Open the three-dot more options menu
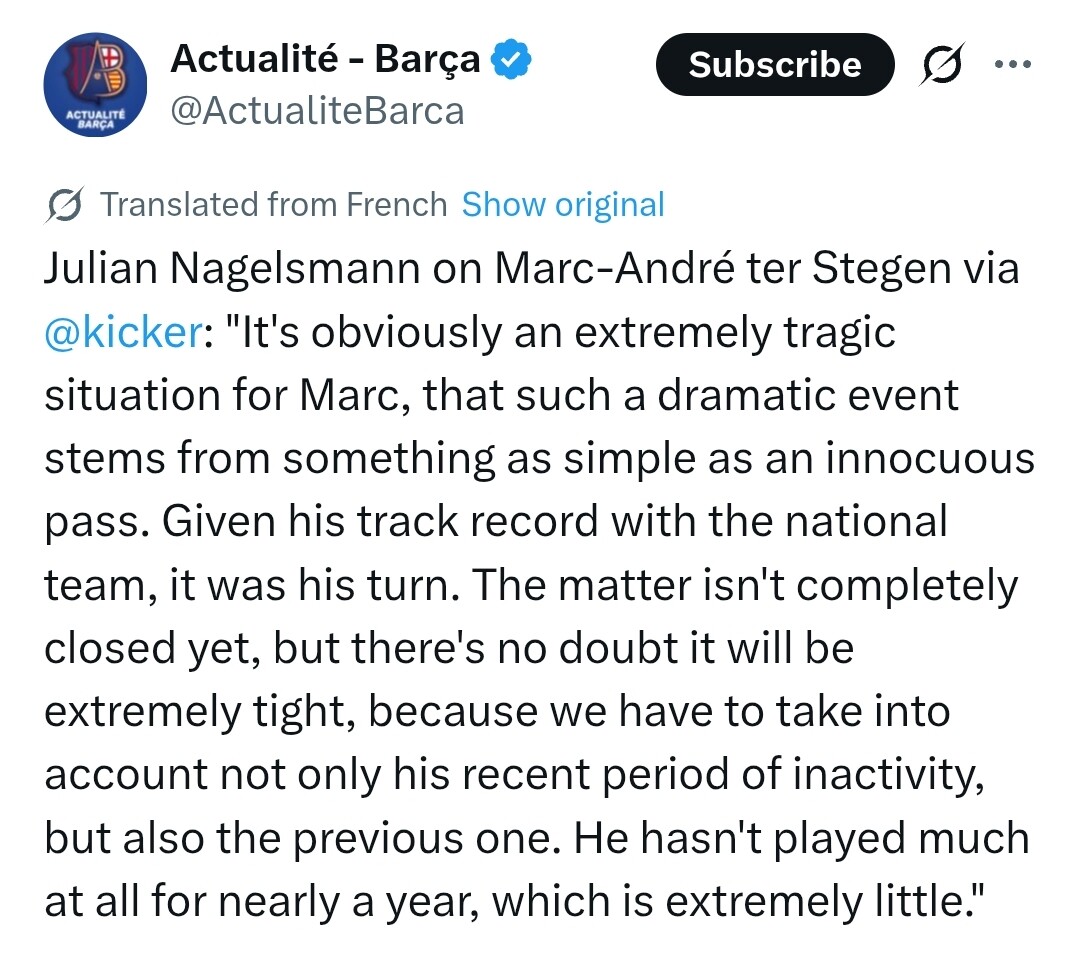The width and height of the screenshot is (1080, 960). pyautogui.click(x=1011, y=63)
